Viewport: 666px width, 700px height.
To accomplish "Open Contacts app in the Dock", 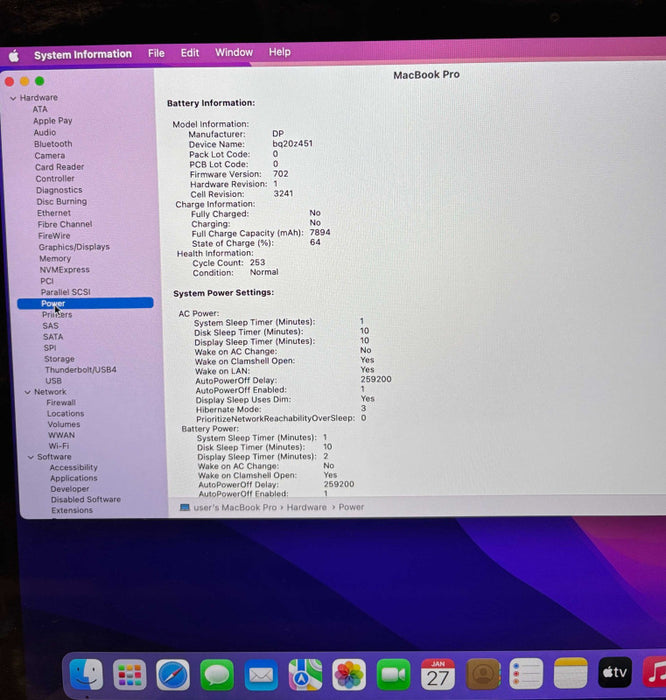I will pos(483,673).
